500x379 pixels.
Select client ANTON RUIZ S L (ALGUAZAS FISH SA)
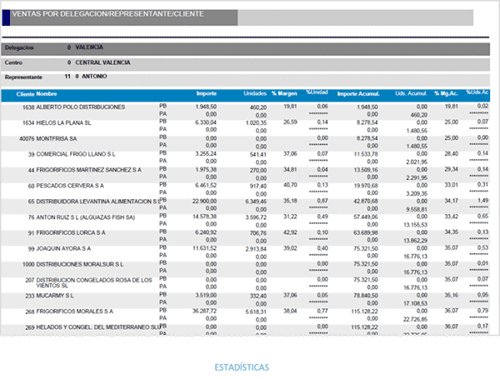point(85,217)
